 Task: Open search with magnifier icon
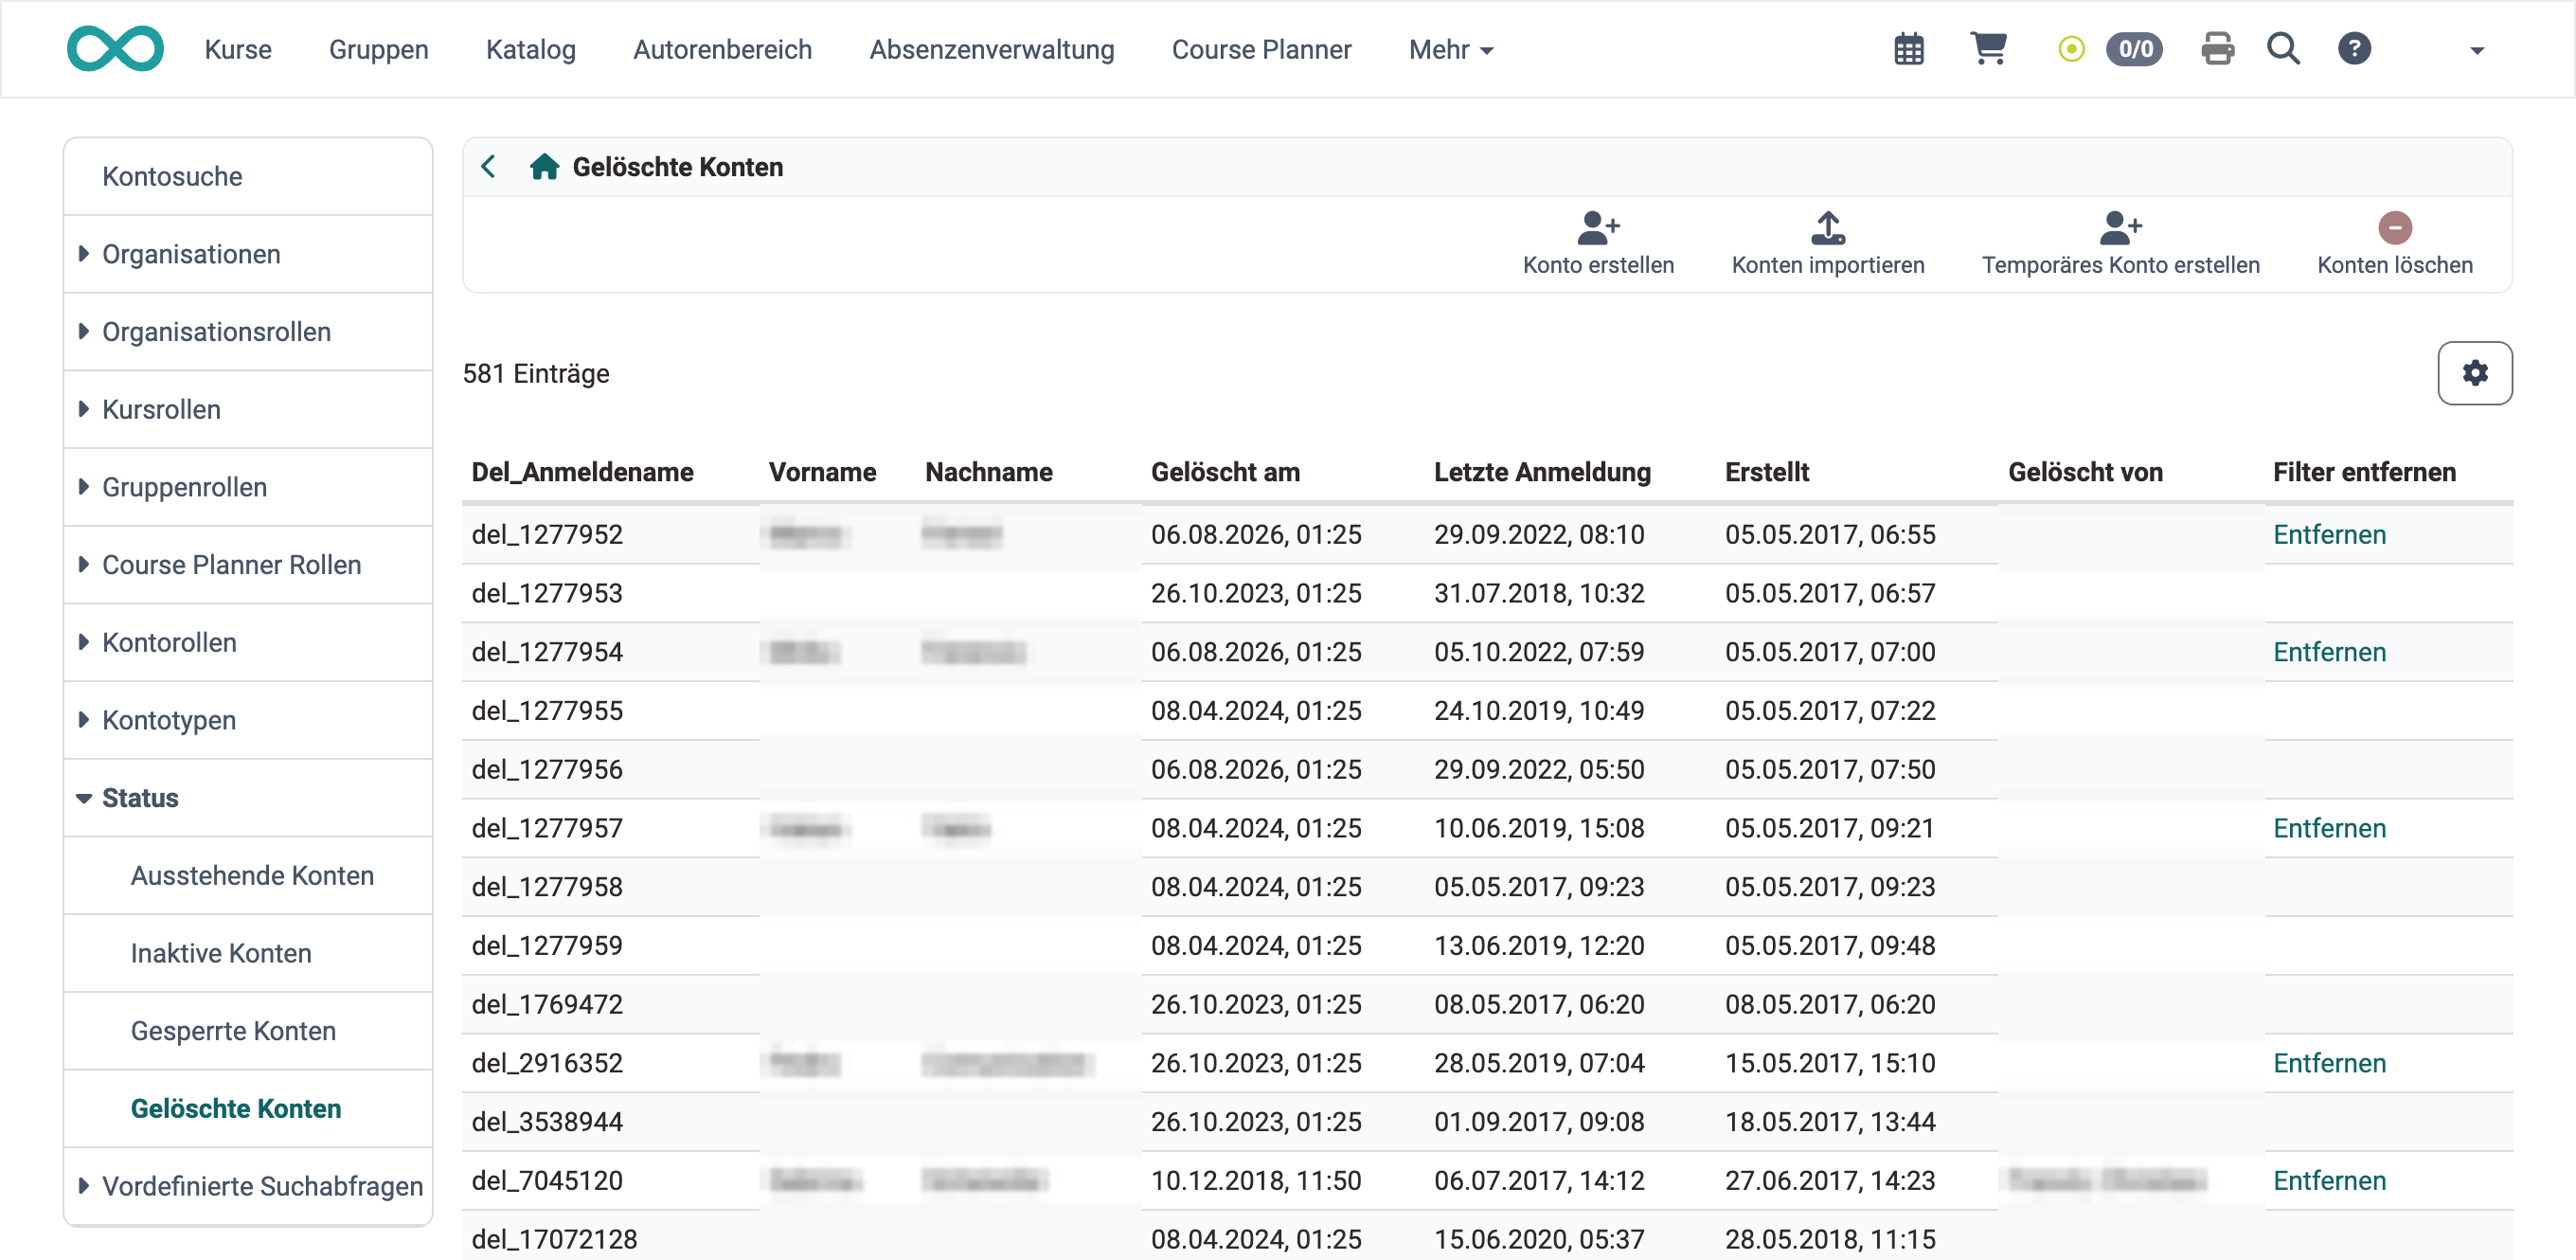point(2283,49)
